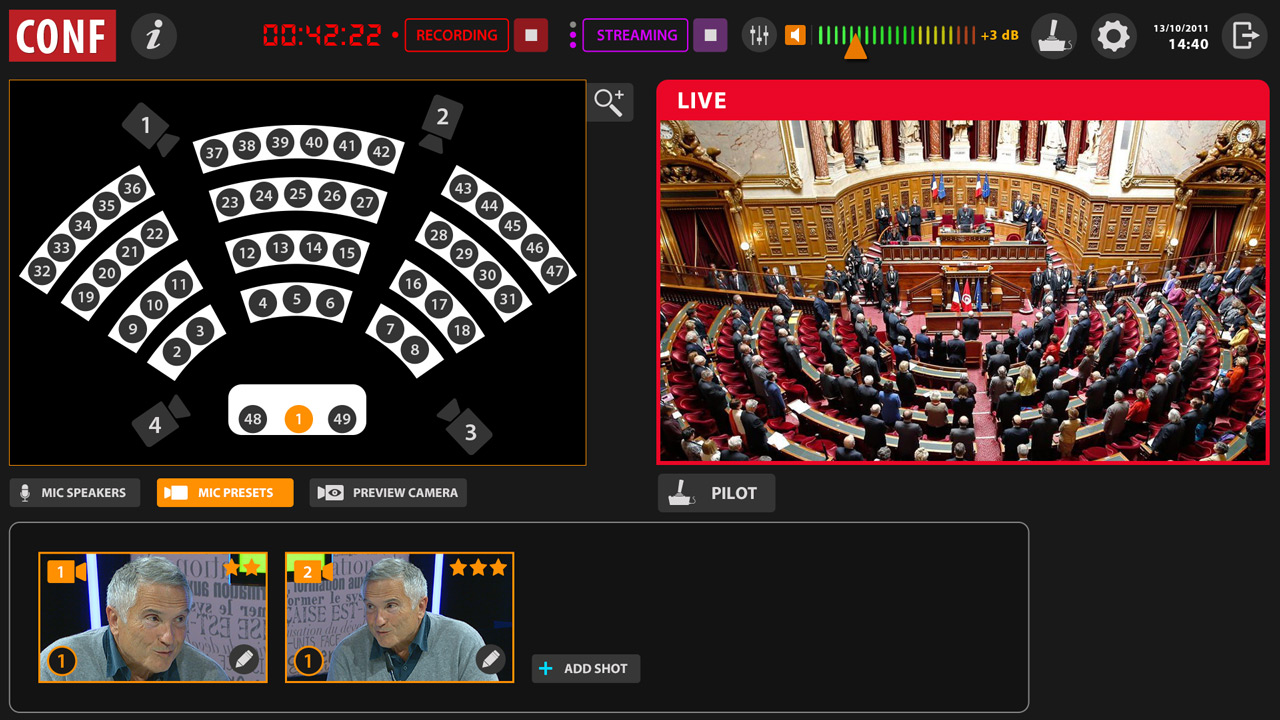The height and width of the screenshot is (720, 1280).
Task: Open the audio mixer faders icon
Action: [759, 35]
